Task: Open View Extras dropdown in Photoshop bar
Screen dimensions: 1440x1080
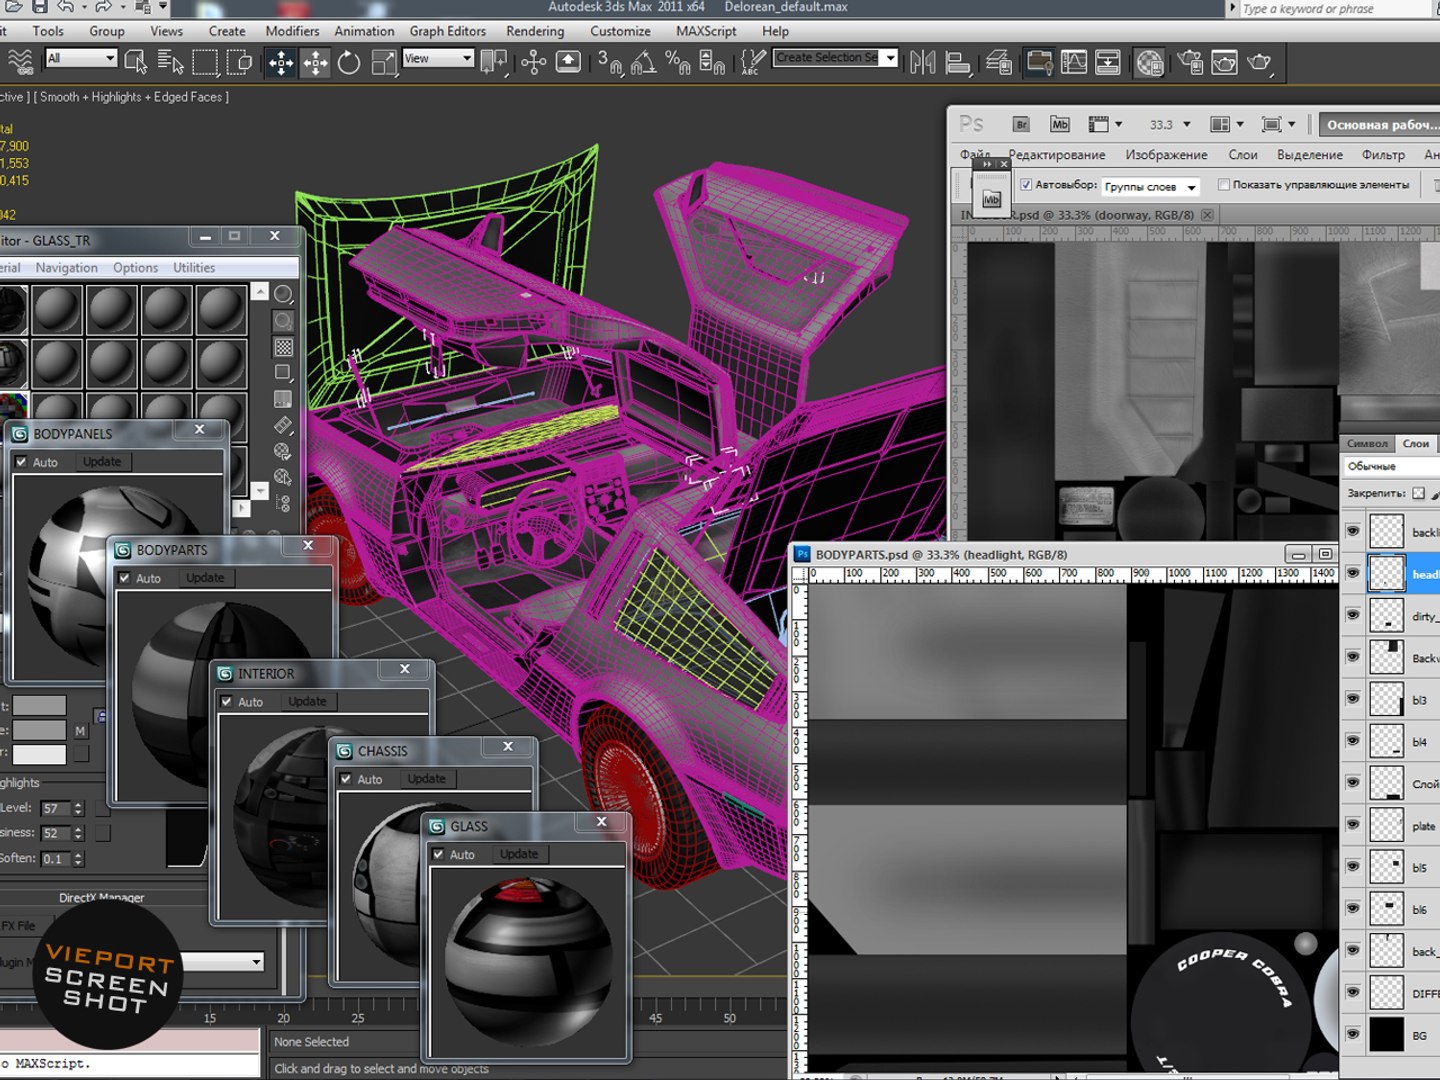Action: click(x=1105, y=125)
